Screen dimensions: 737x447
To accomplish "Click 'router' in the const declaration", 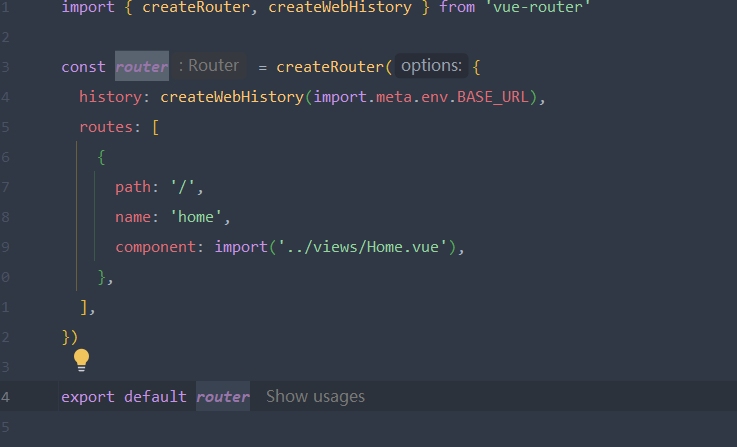I will coord(142,66).
